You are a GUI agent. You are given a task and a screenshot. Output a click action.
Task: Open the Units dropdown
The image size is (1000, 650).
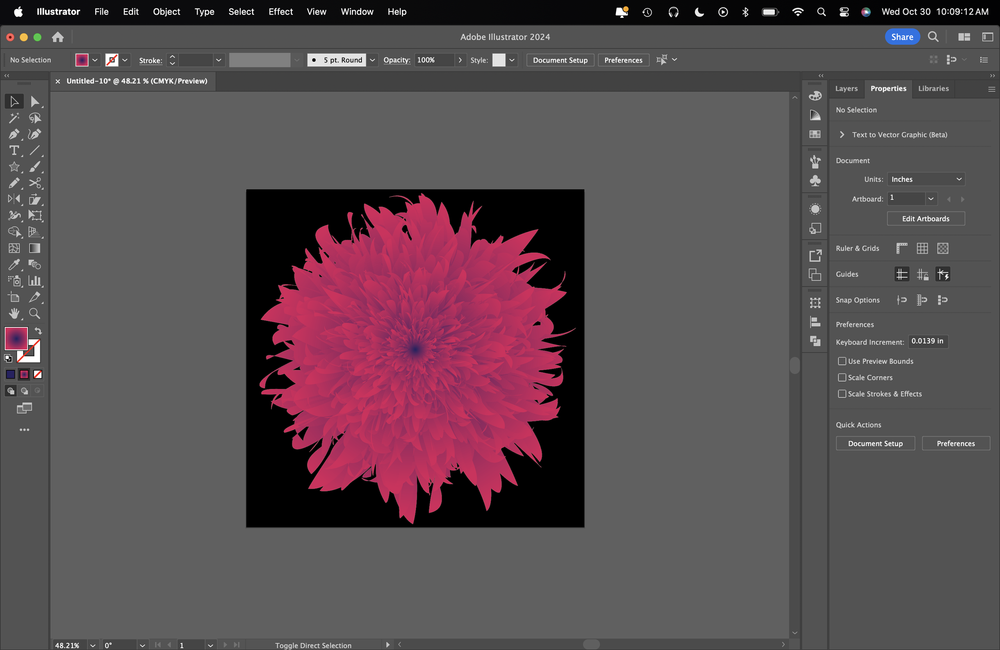click(x=926, y=180)
